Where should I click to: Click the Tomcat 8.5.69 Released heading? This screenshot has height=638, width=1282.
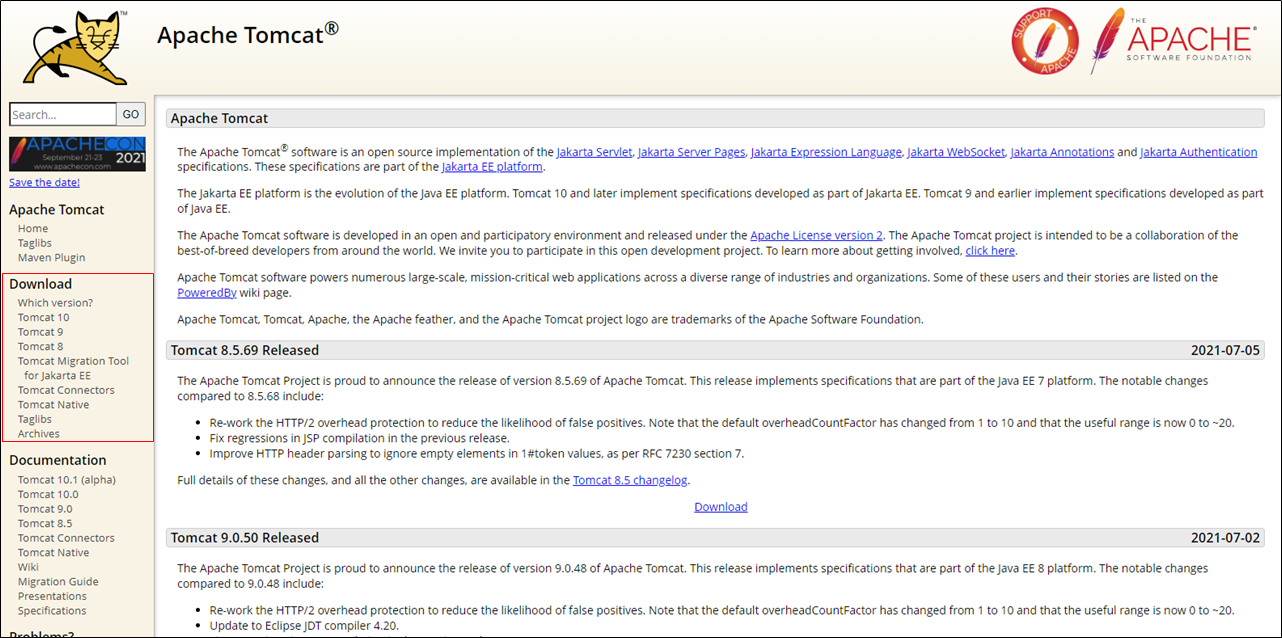coord(245,350)
